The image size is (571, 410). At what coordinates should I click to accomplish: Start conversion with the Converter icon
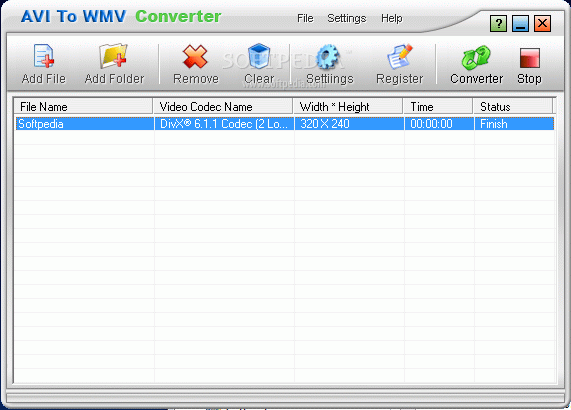click(476, 58)
